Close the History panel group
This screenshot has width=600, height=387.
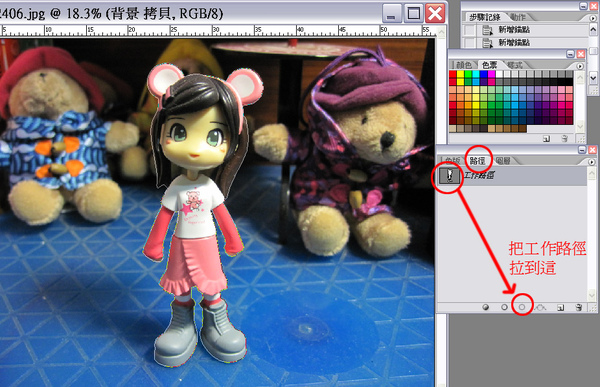click(x=593, y=6)
